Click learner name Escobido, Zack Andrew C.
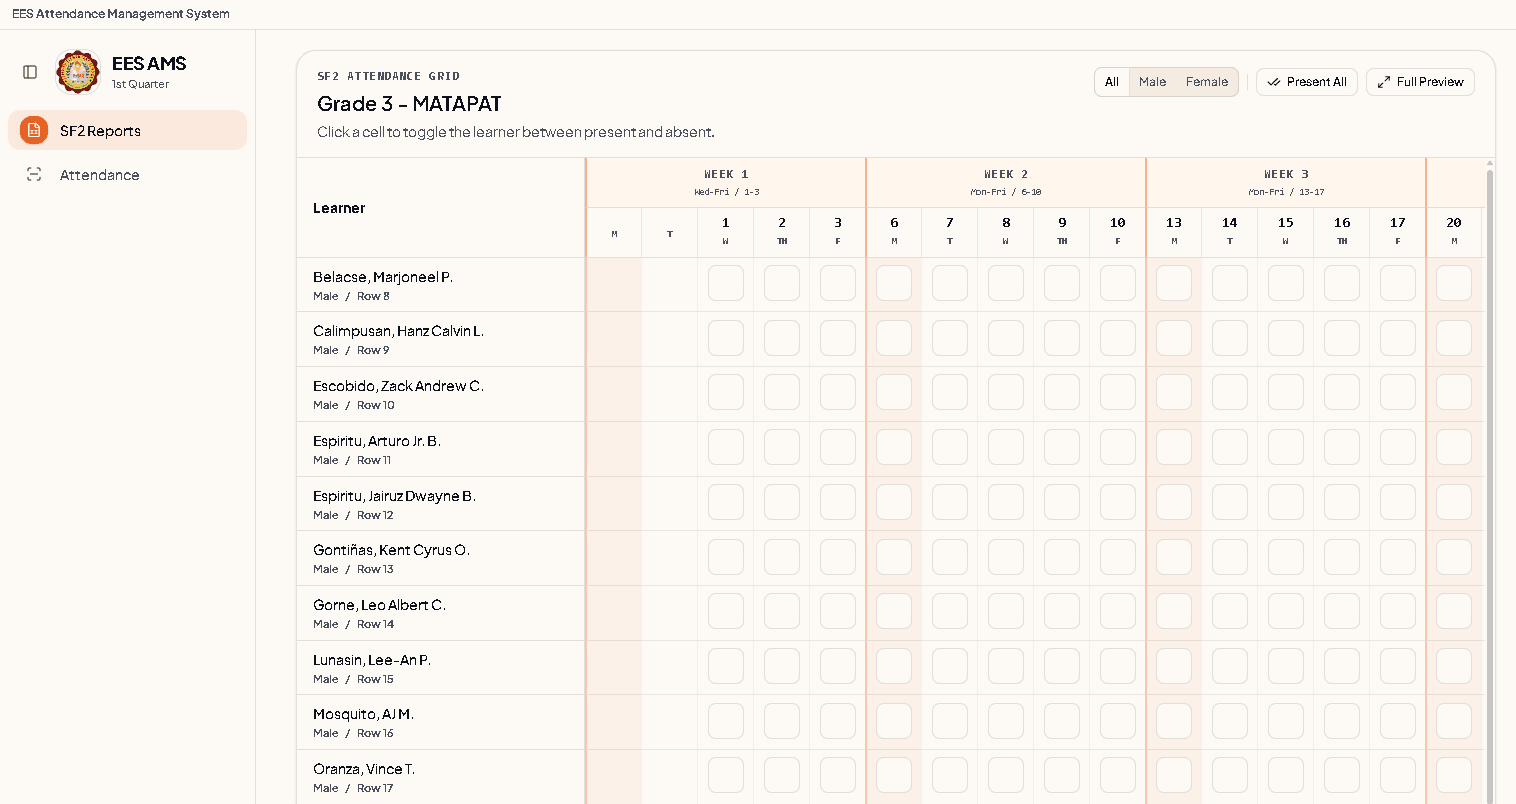This screenshot has width=1516, height=804. (398, 386)
